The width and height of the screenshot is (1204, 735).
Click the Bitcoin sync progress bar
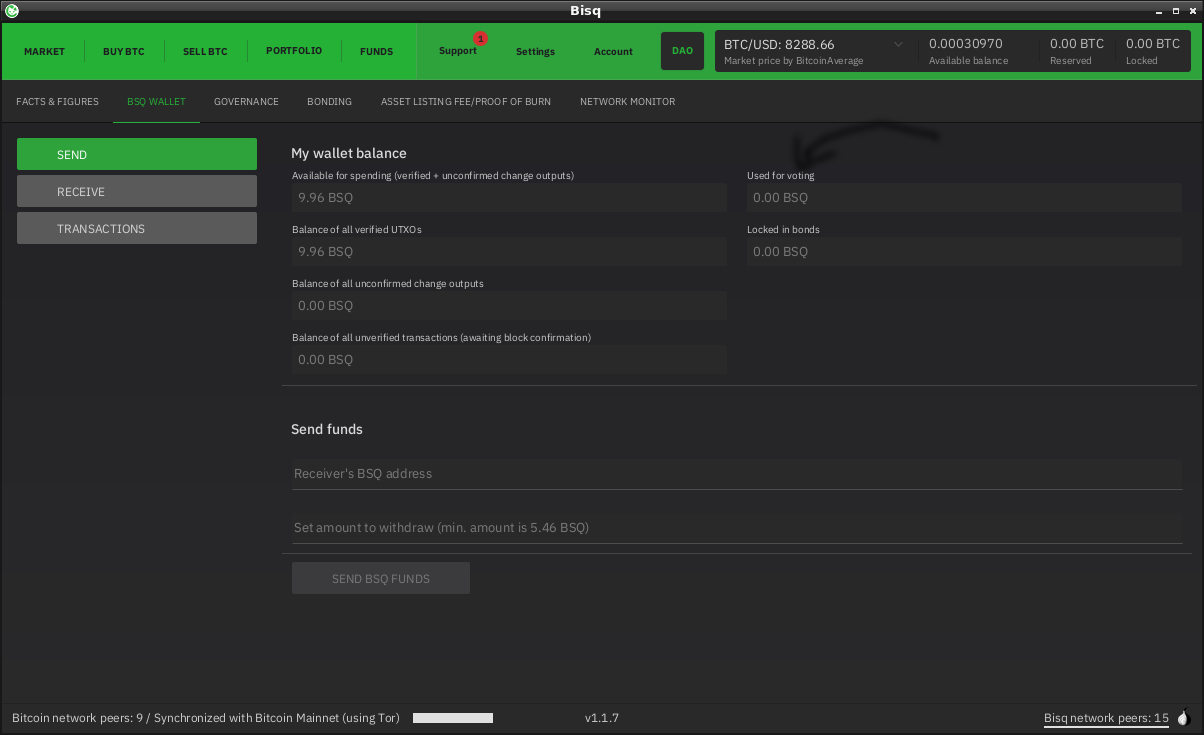pos(453,718)
